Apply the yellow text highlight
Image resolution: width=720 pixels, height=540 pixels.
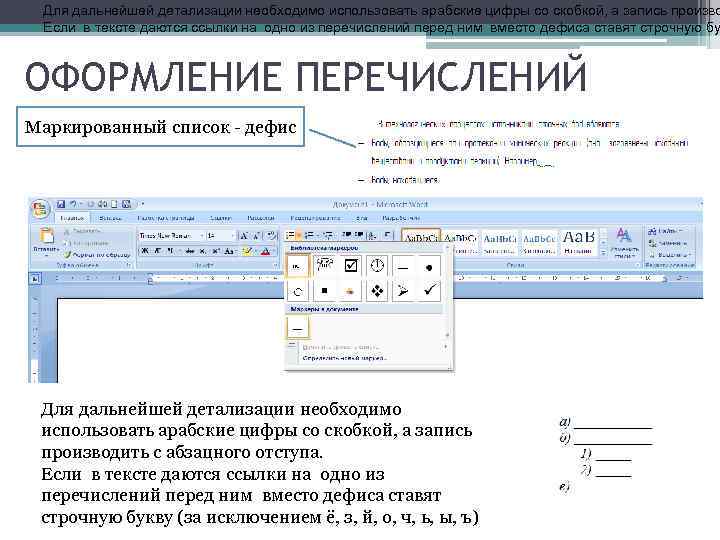(248, 251)
